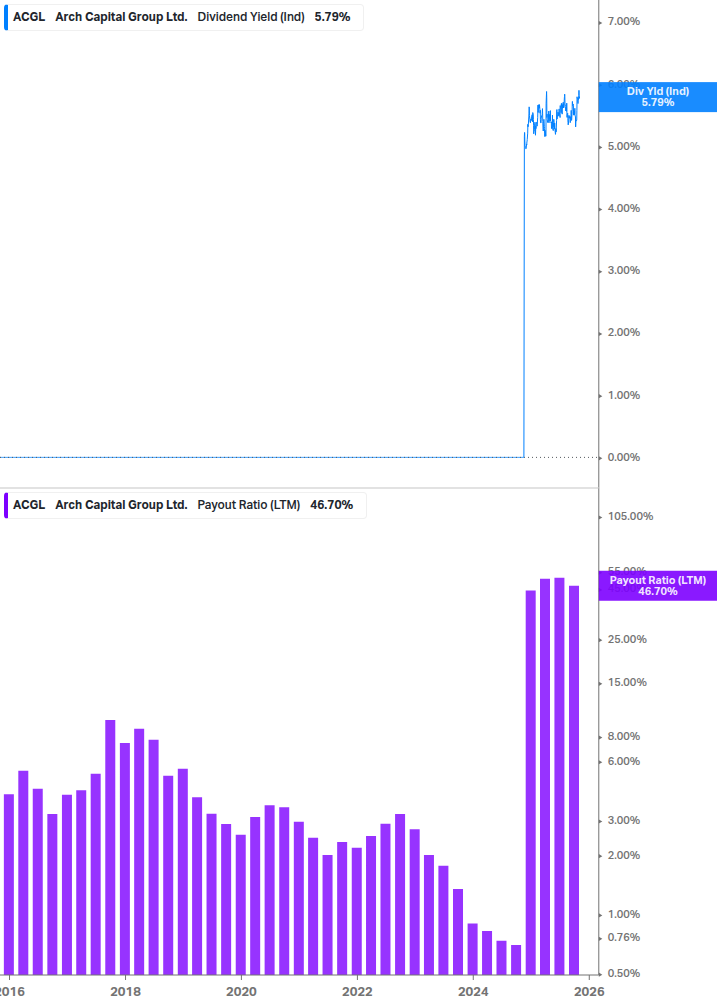Click the 2022 label on the time axis
This screenshot has width=717, height=1005.
357,992
